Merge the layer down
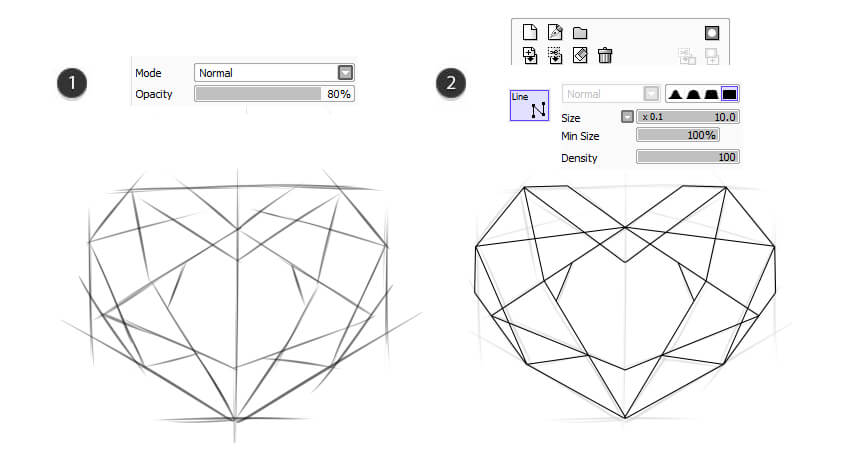Image resolution: width=850 pixels, height=454 pixels. coord(555,55)
